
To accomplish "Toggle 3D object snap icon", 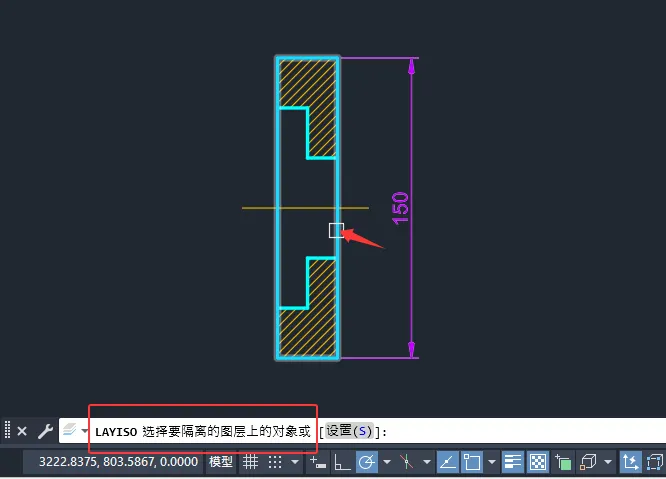I will (588, 462).
